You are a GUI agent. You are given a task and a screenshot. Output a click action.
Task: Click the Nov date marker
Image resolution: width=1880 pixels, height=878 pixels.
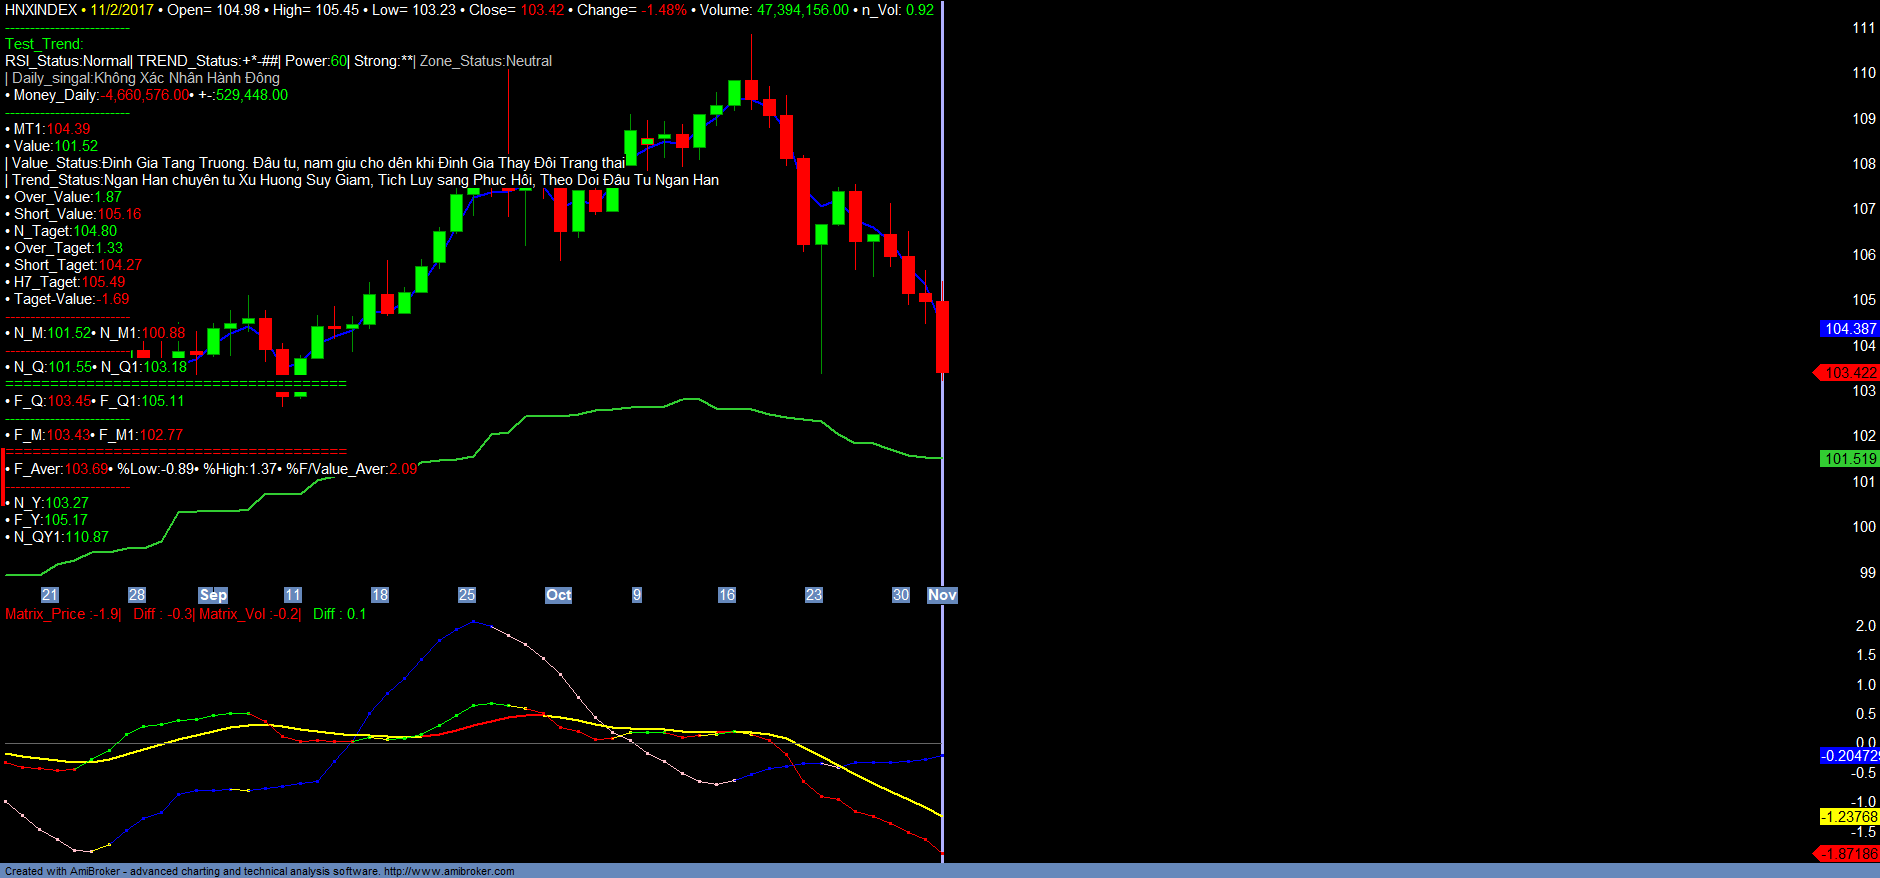click(x=942, y=595)
